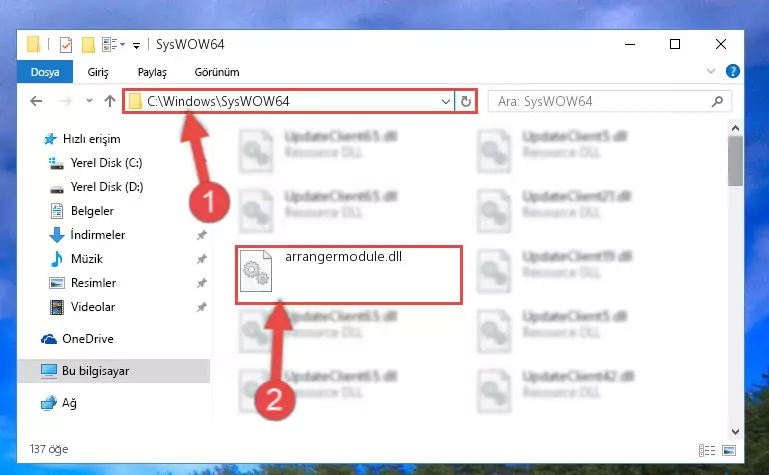Click the New folder icon in quick access toolbar
This screenshot has width=769, height=475.
pyautogui.click(x=88, y=45)
